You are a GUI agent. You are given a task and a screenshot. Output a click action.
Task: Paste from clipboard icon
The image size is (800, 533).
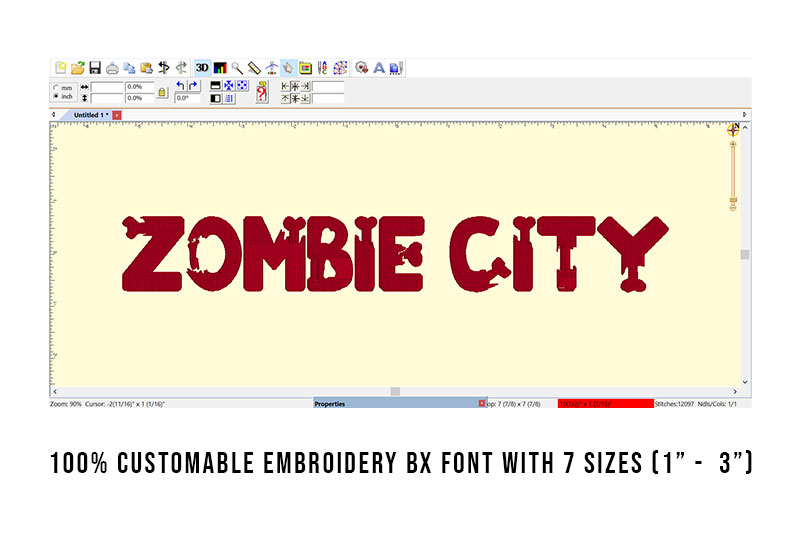click(x=146, y=68)
